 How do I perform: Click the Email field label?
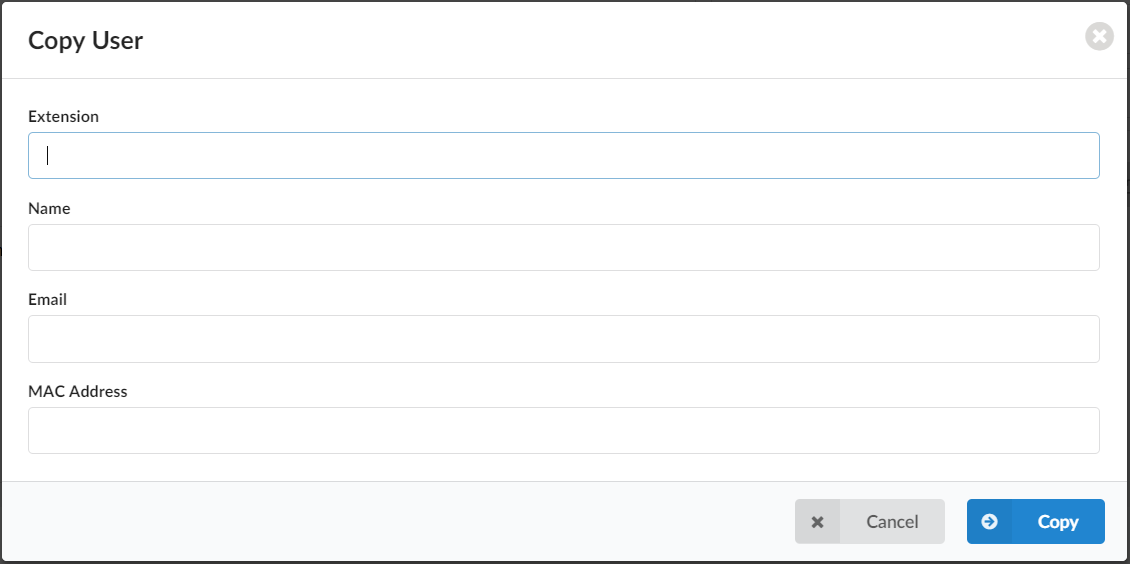tap(47, 299)
